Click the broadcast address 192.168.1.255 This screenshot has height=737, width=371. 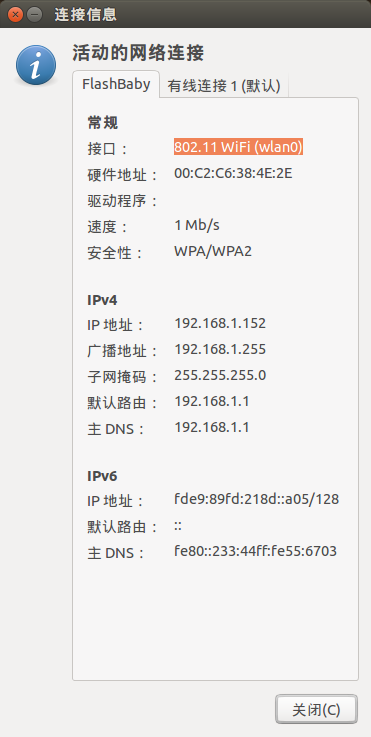click(220, 349)
